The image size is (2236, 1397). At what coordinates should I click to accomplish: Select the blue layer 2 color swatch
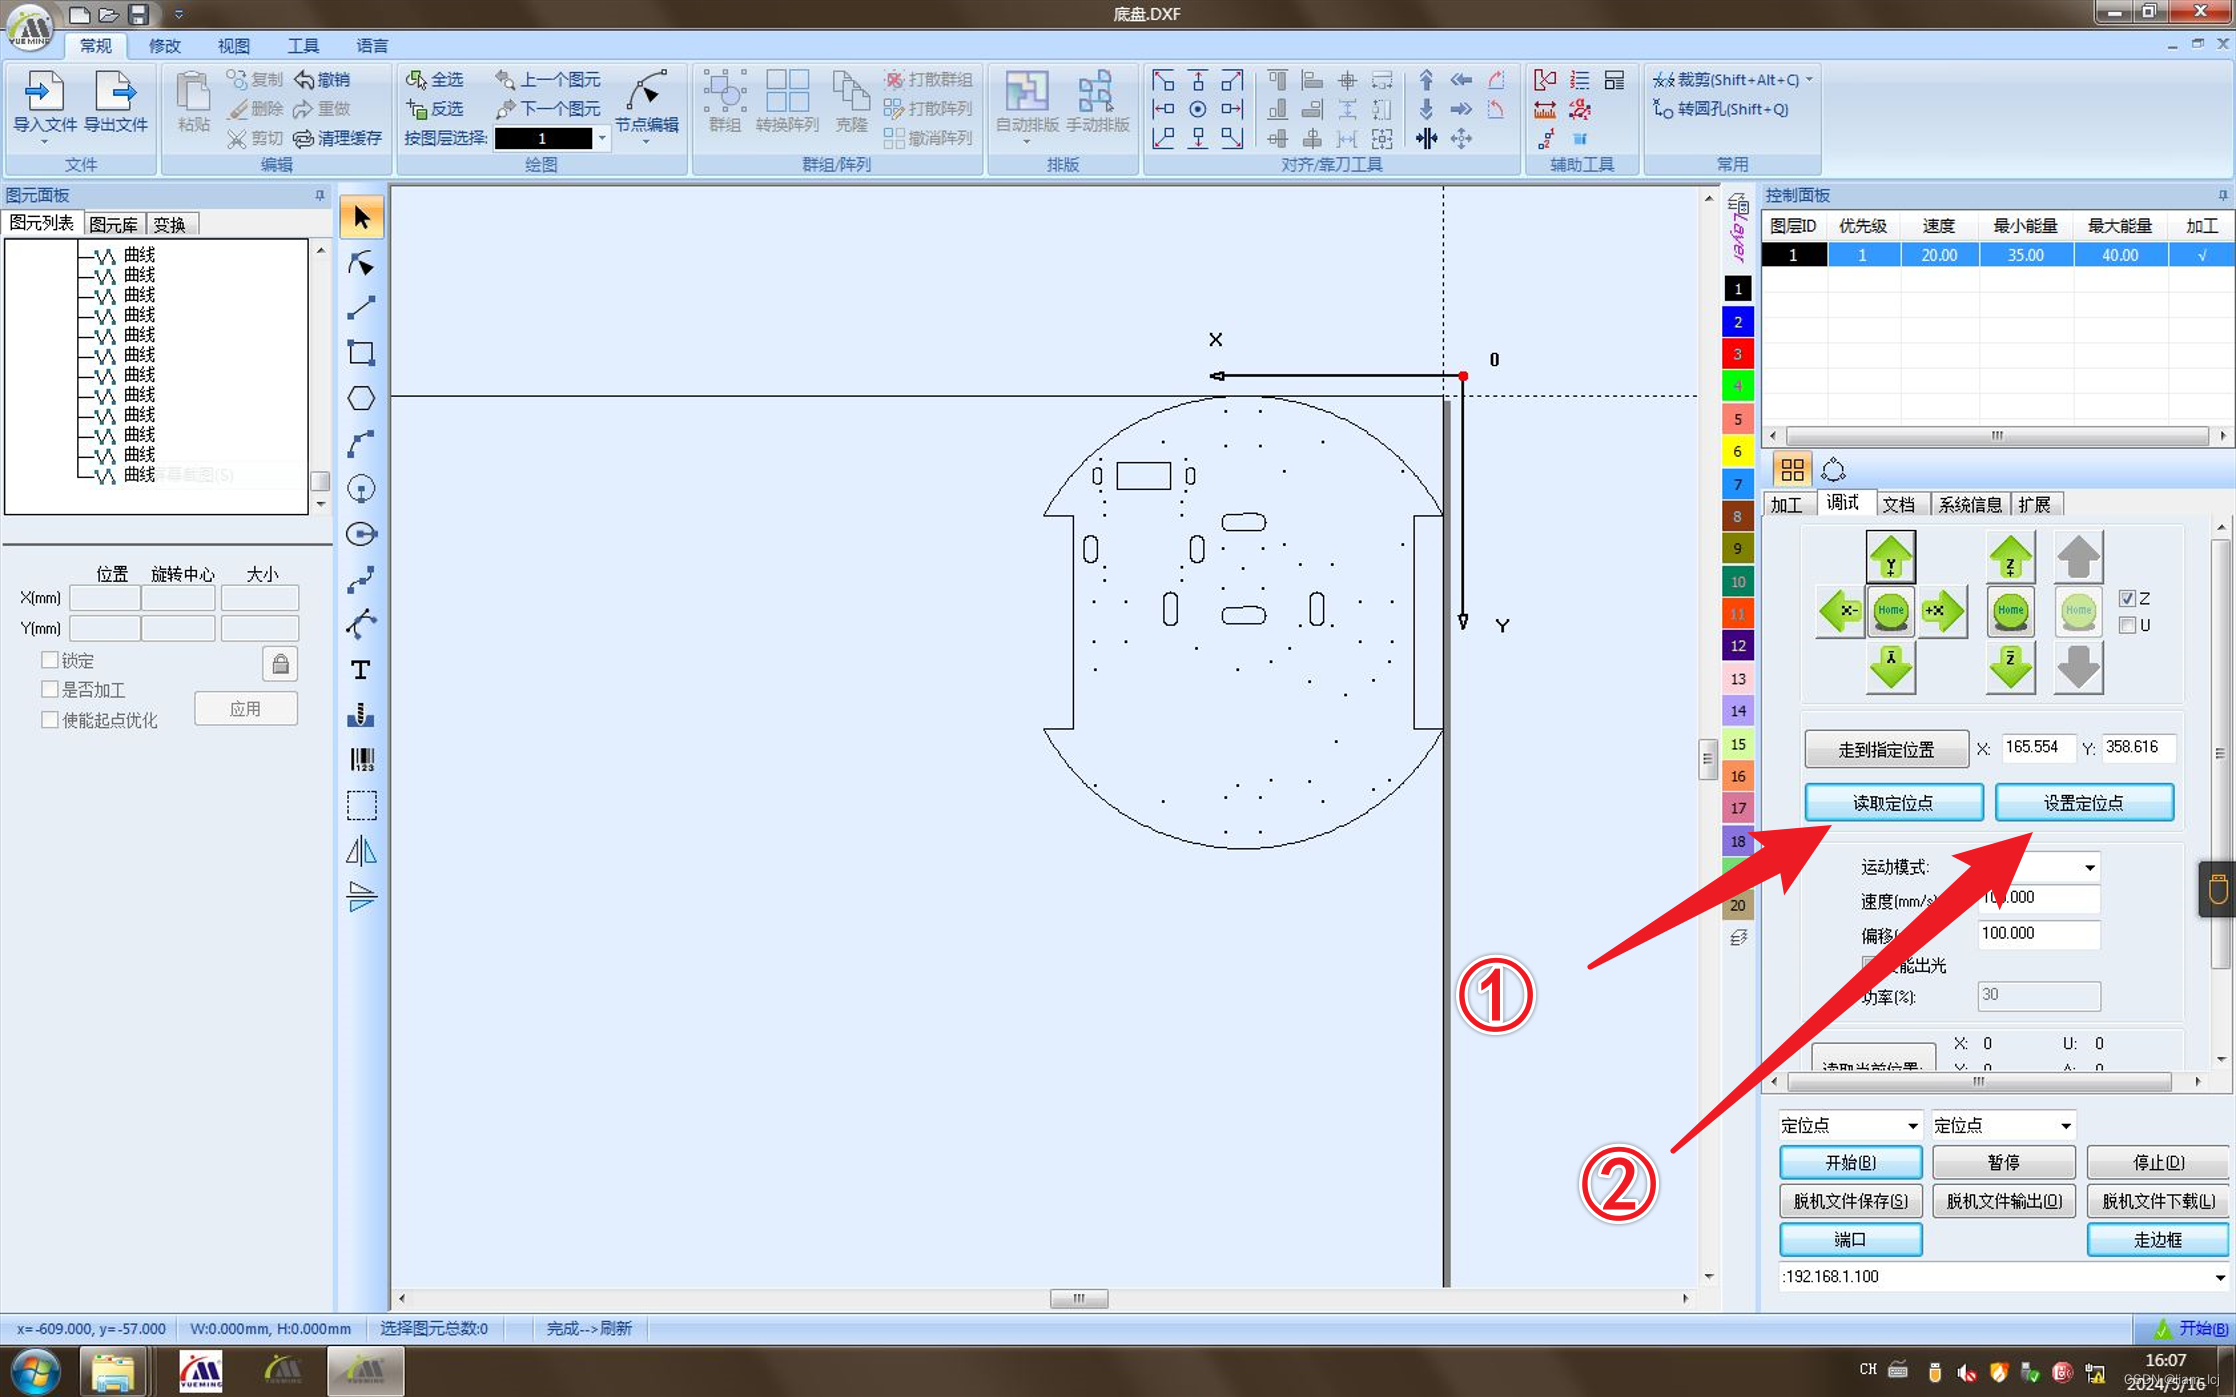tap(1738, 322)
